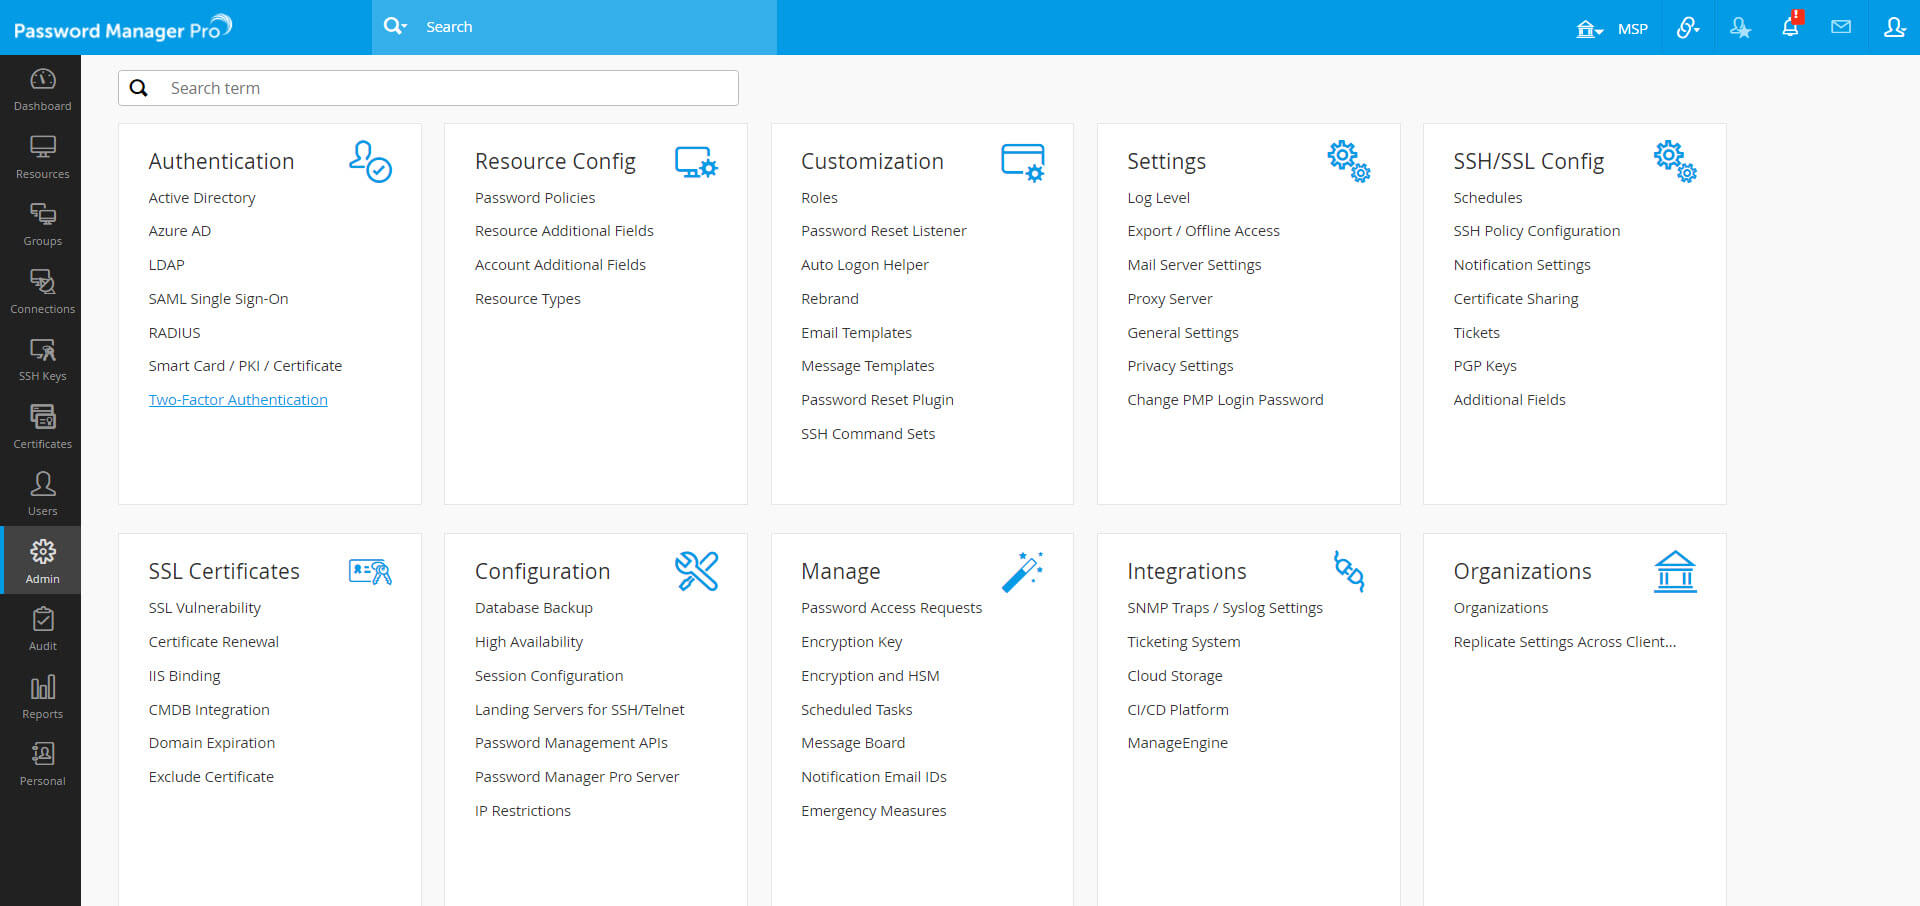The image size is (1920, 906).
Task: Open the Dashboard from the sidebar
Action: (x=42, y=89)
